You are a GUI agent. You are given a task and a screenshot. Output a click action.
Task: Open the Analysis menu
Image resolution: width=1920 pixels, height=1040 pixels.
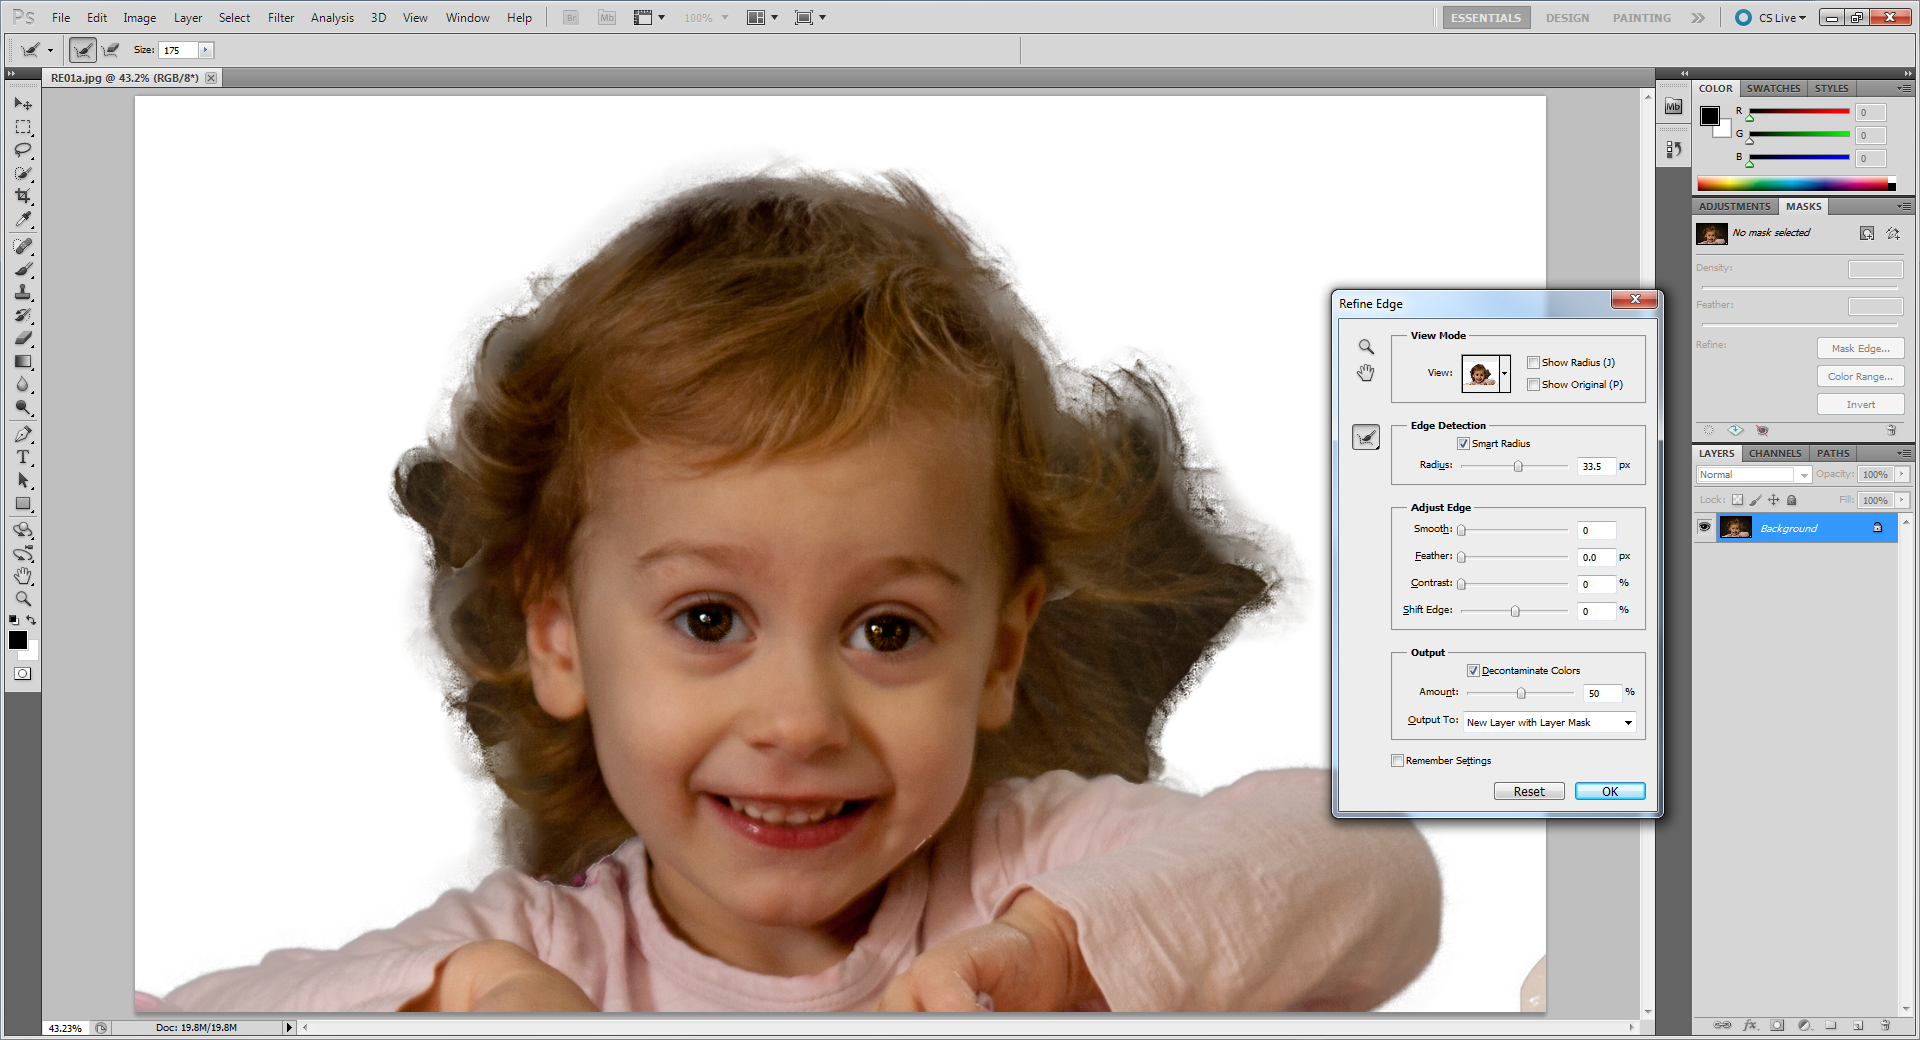coord(332,18)
